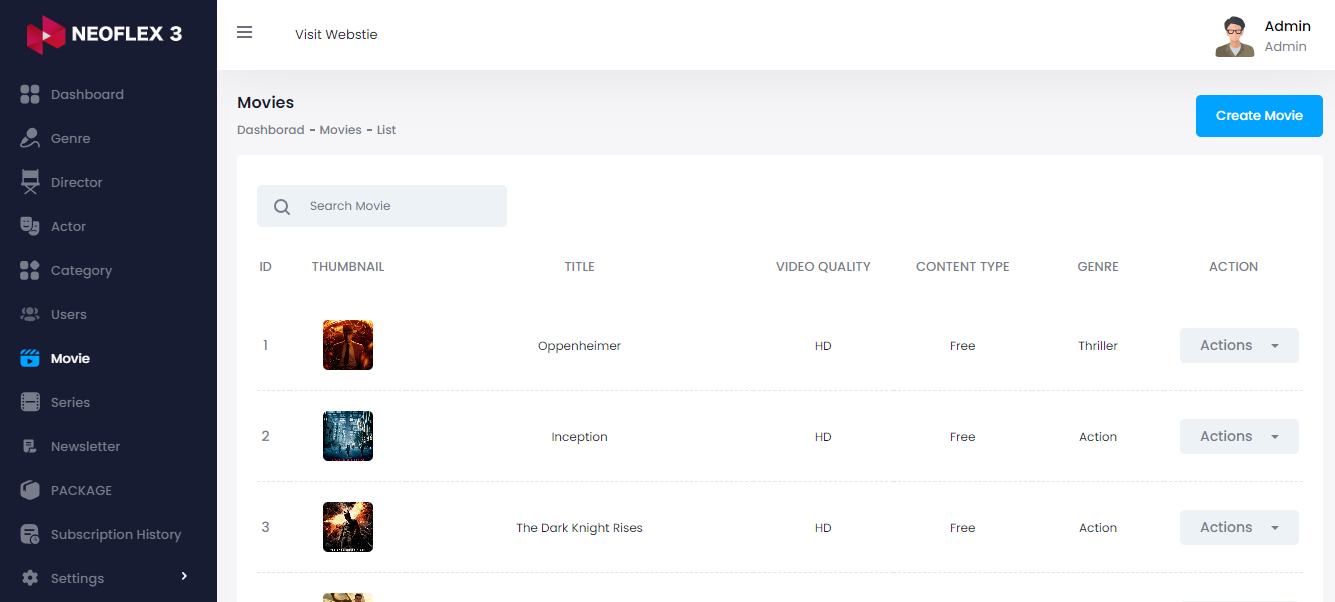Open the Actions dropdown for Inception
1335x602 pixels.
(1239, 436)
